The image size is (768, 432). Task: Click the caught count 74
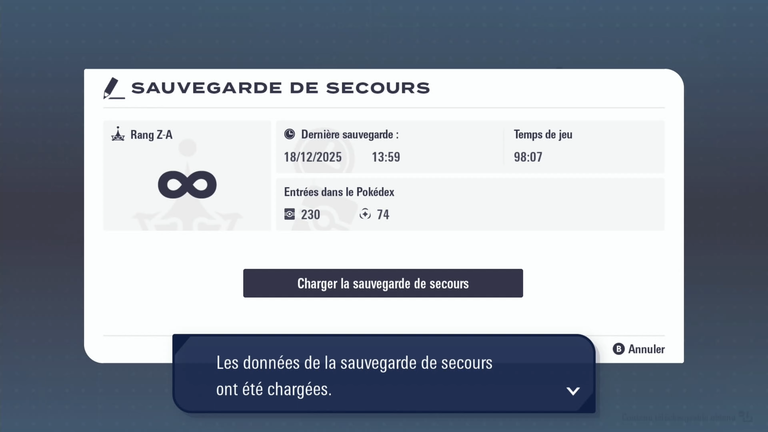pyautogui.click(x=383, y=214)
